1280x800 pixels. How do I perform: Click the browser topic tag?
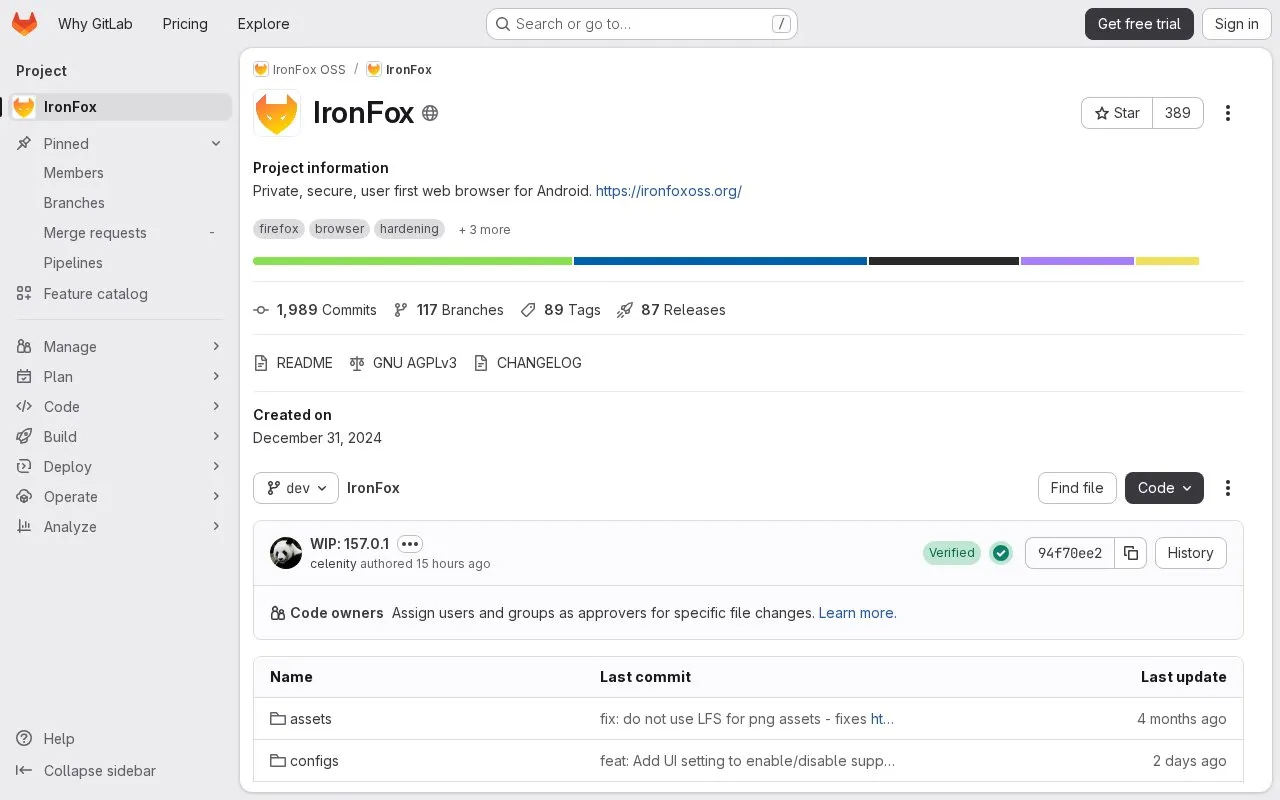click(340, 229)
